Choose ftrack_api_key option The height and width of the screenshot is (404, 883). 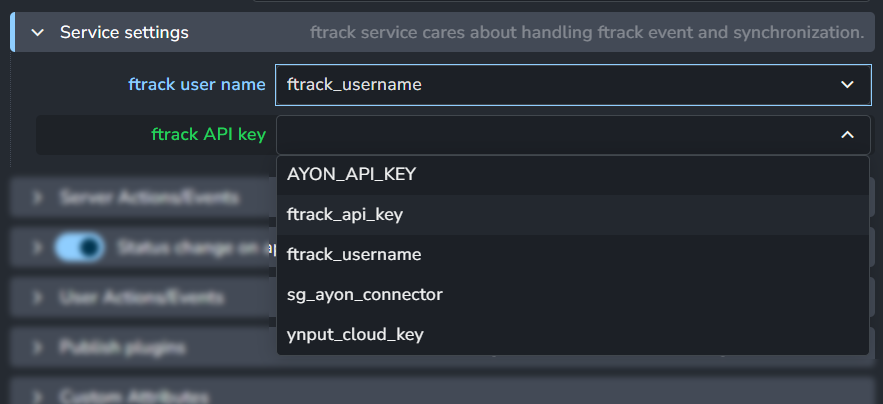point(345,214)
